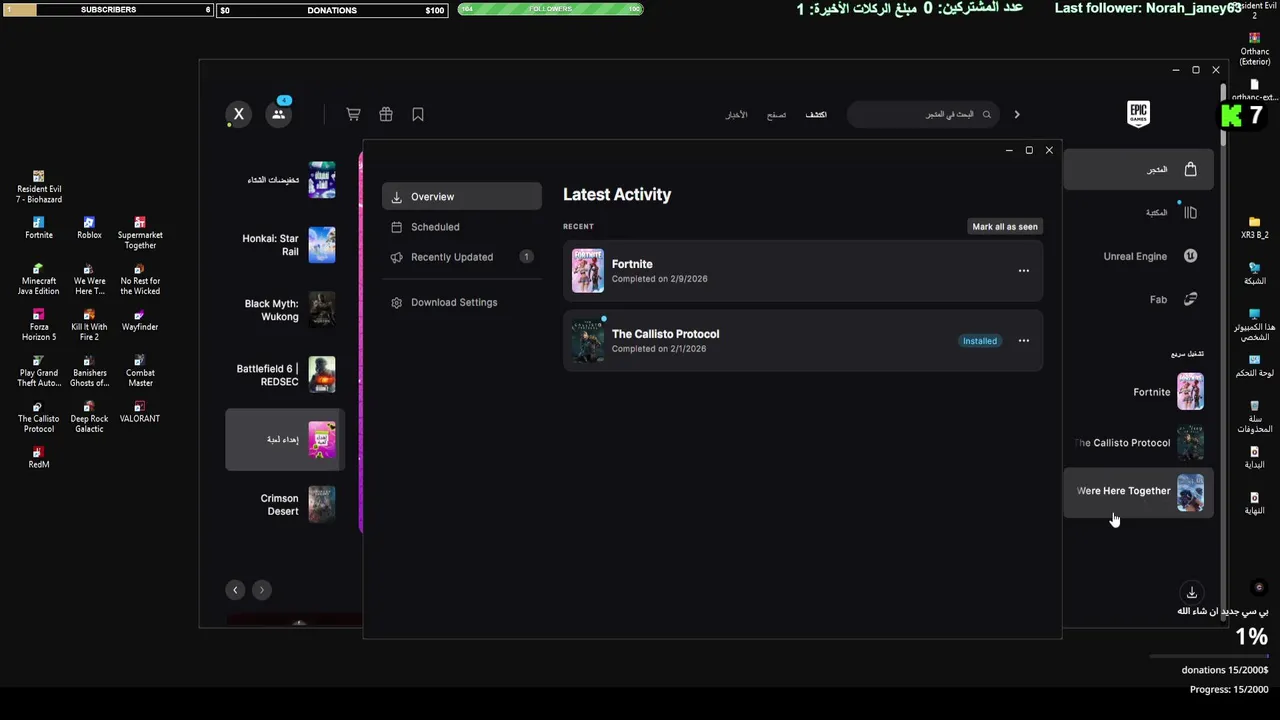Click the Roblox desktop shortcut
The width and height of the screenshot is (1280, 720).
[x=89, y=228]
